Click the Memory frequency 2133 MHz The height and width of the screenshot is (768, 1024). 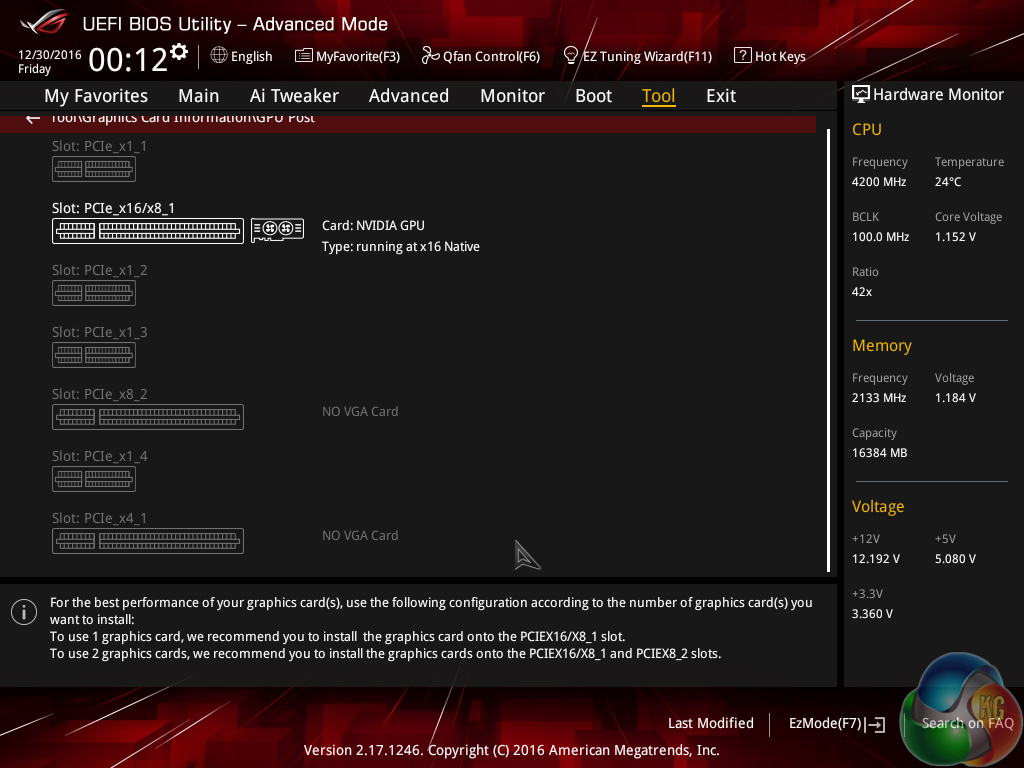[x=879, y=398]
